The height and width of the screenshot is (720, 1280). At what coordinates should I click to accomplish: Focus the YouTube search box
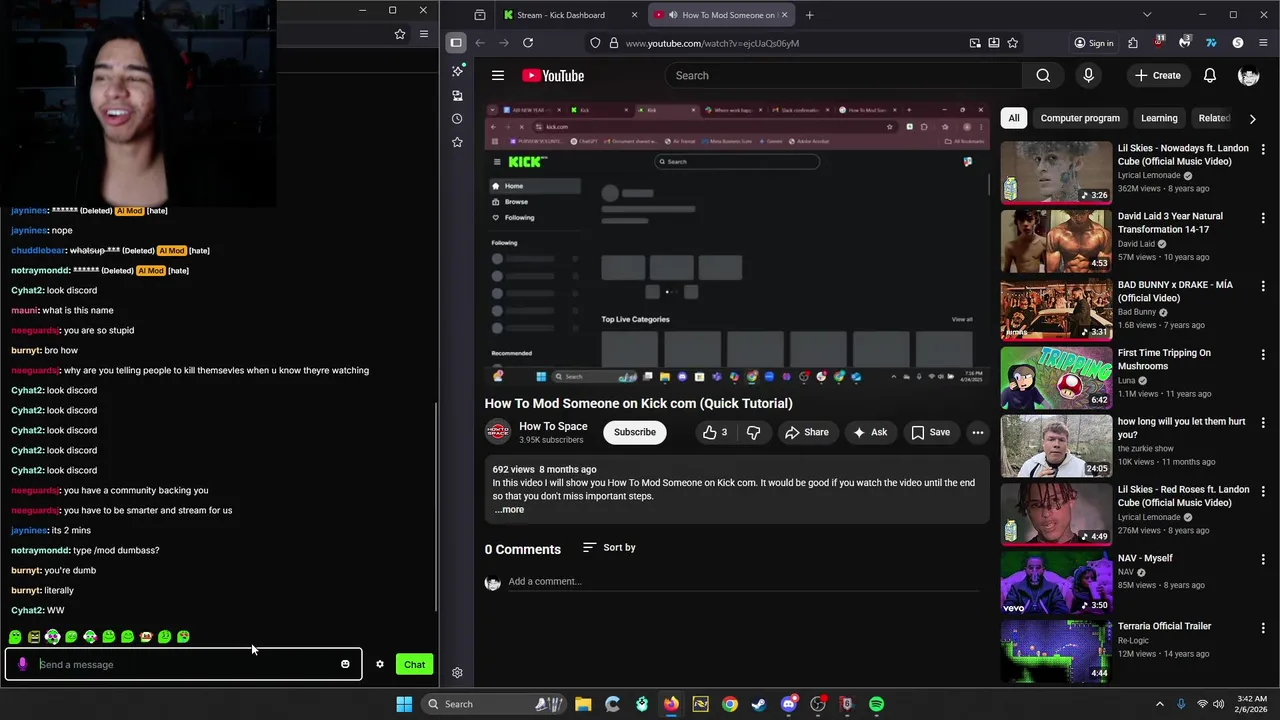843,75
